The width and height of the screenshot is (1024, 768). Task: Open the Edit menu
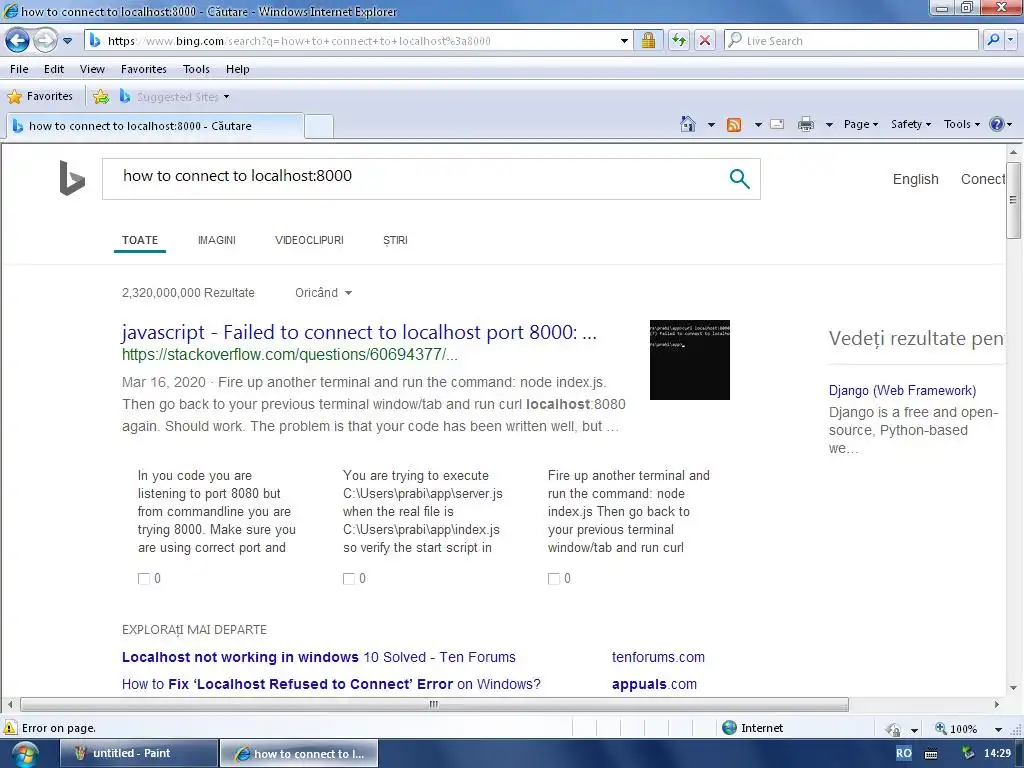54,69
